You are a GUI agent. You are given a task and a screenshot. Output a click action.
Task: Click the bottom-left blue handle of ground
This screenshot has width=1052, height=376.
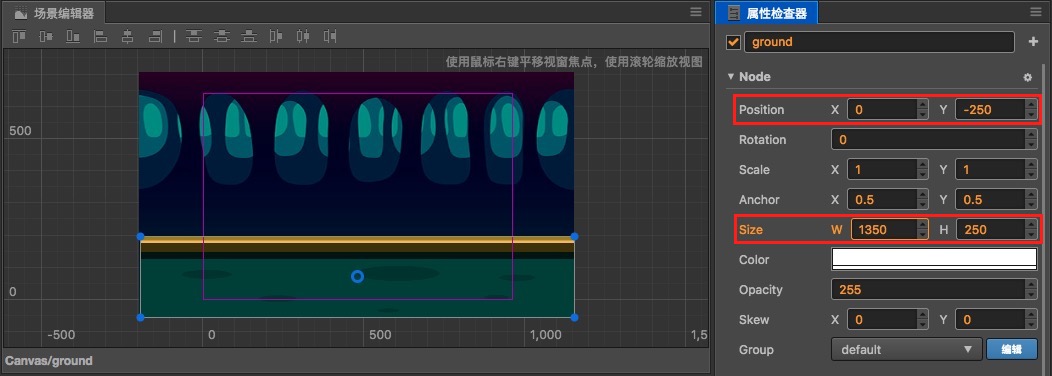click(140, 317)
